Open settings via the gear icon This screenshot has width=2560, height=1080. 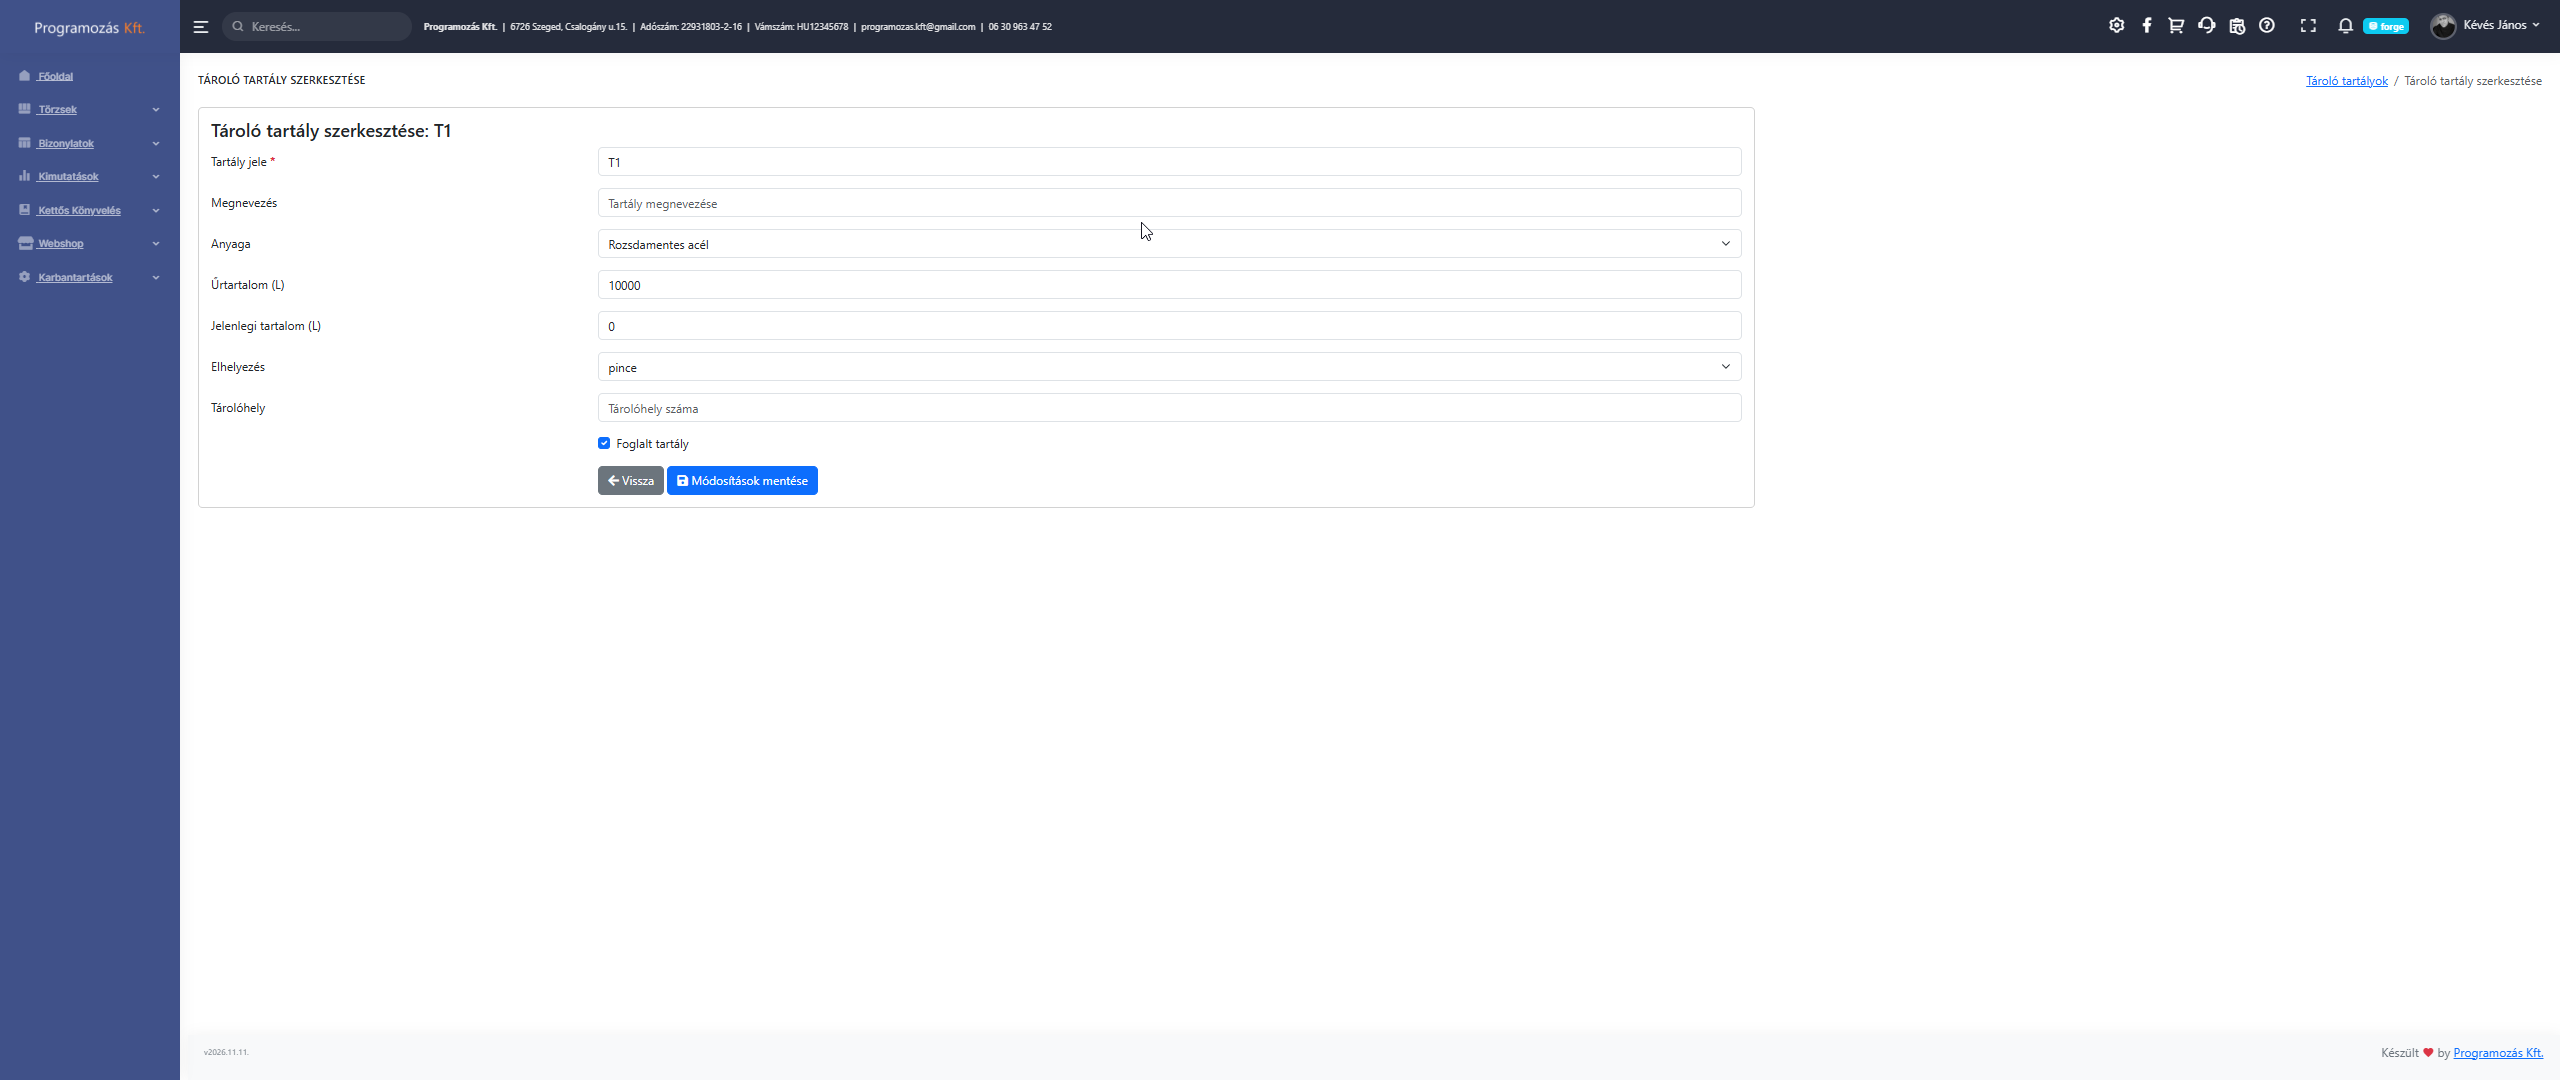click(2116, 26)
